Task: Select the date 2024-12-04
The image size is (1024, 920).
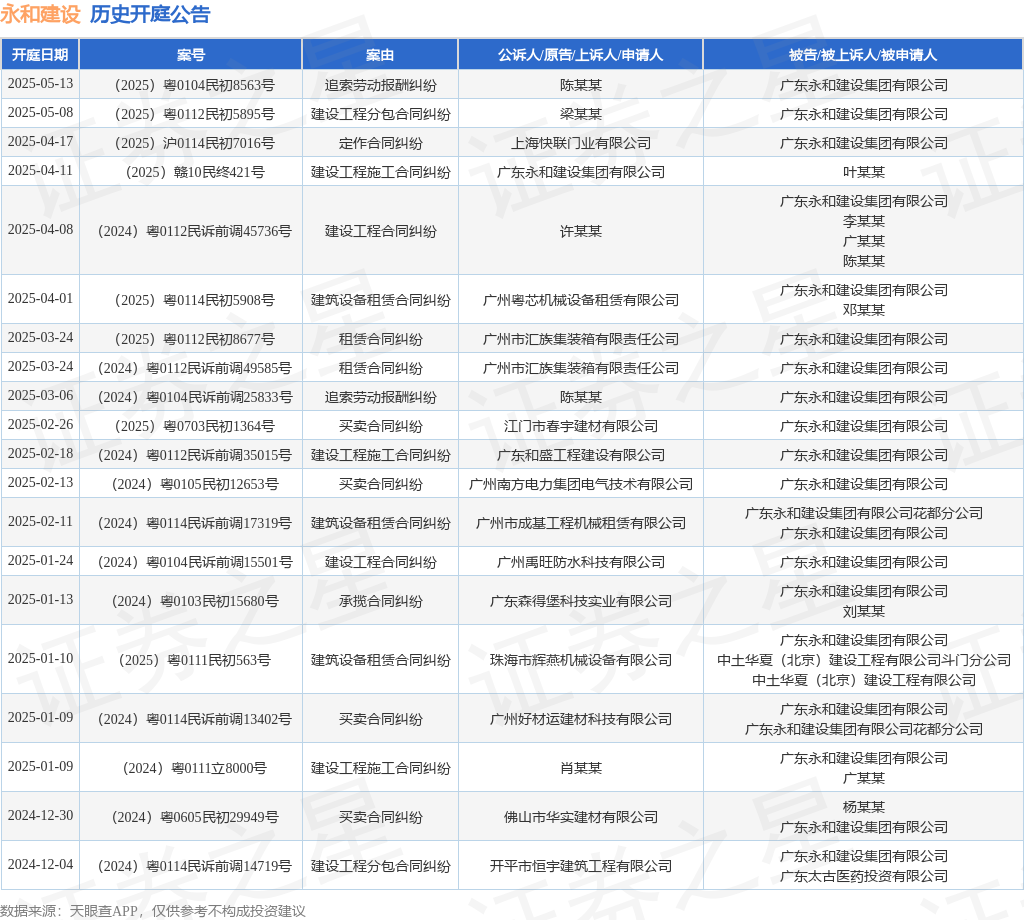Action: (x=40, y=864)
